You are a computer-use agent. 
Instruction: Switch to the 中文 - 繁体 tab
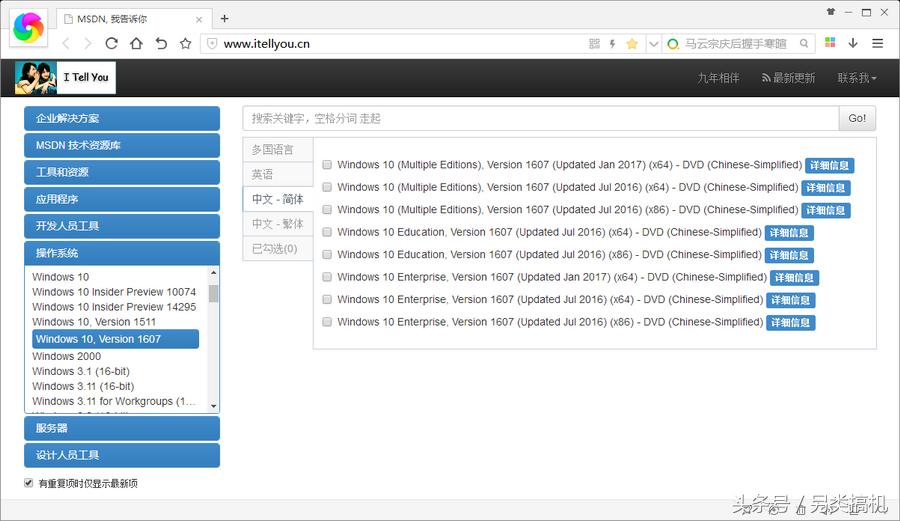(x=278, y=224)
